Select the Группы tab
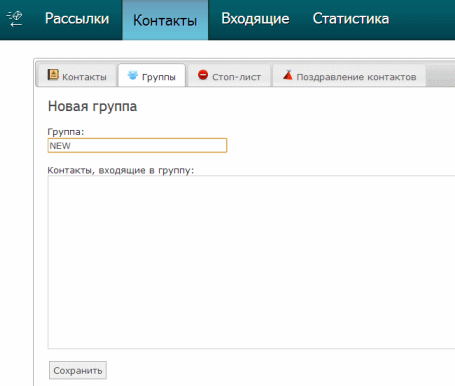Viewport: 455px width, 386px height. [x=152, y=76]
